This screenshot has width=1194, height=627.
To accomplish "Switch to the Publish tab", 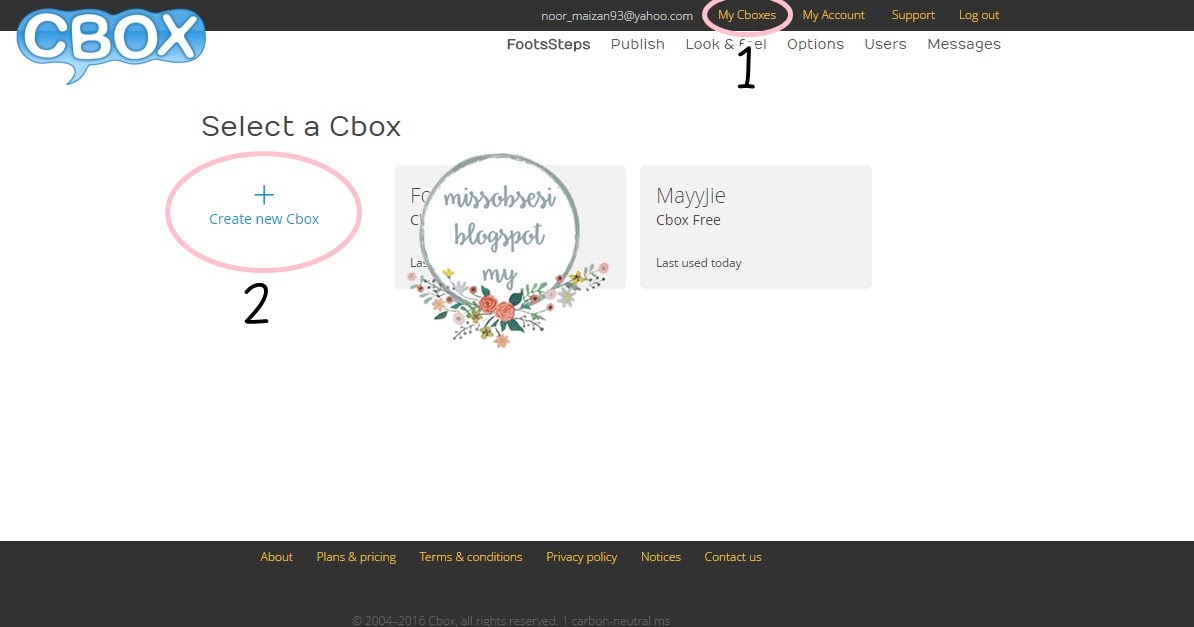I will [x=637, y=44].
